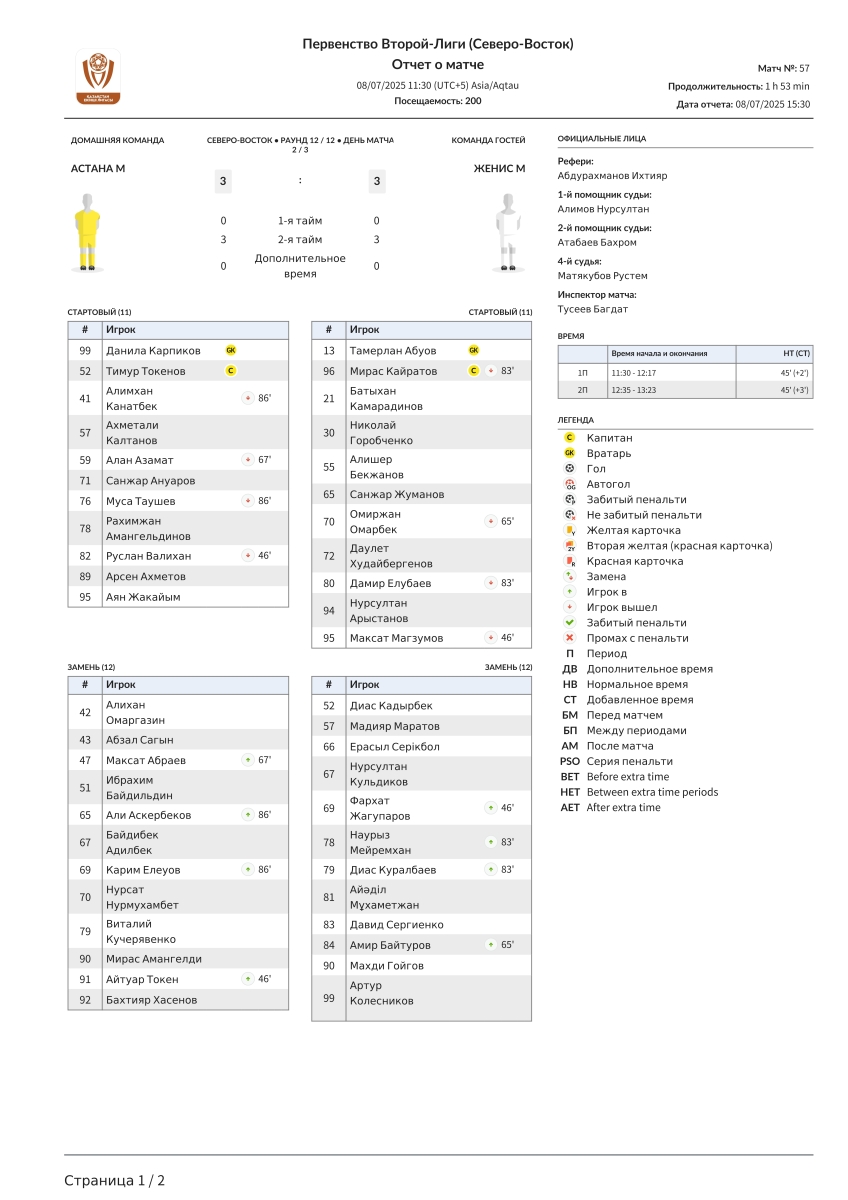The height and width of the screenshot is (1200, 848).
Task: Click the yellow card icon in legend
Action: coord(569,530)
